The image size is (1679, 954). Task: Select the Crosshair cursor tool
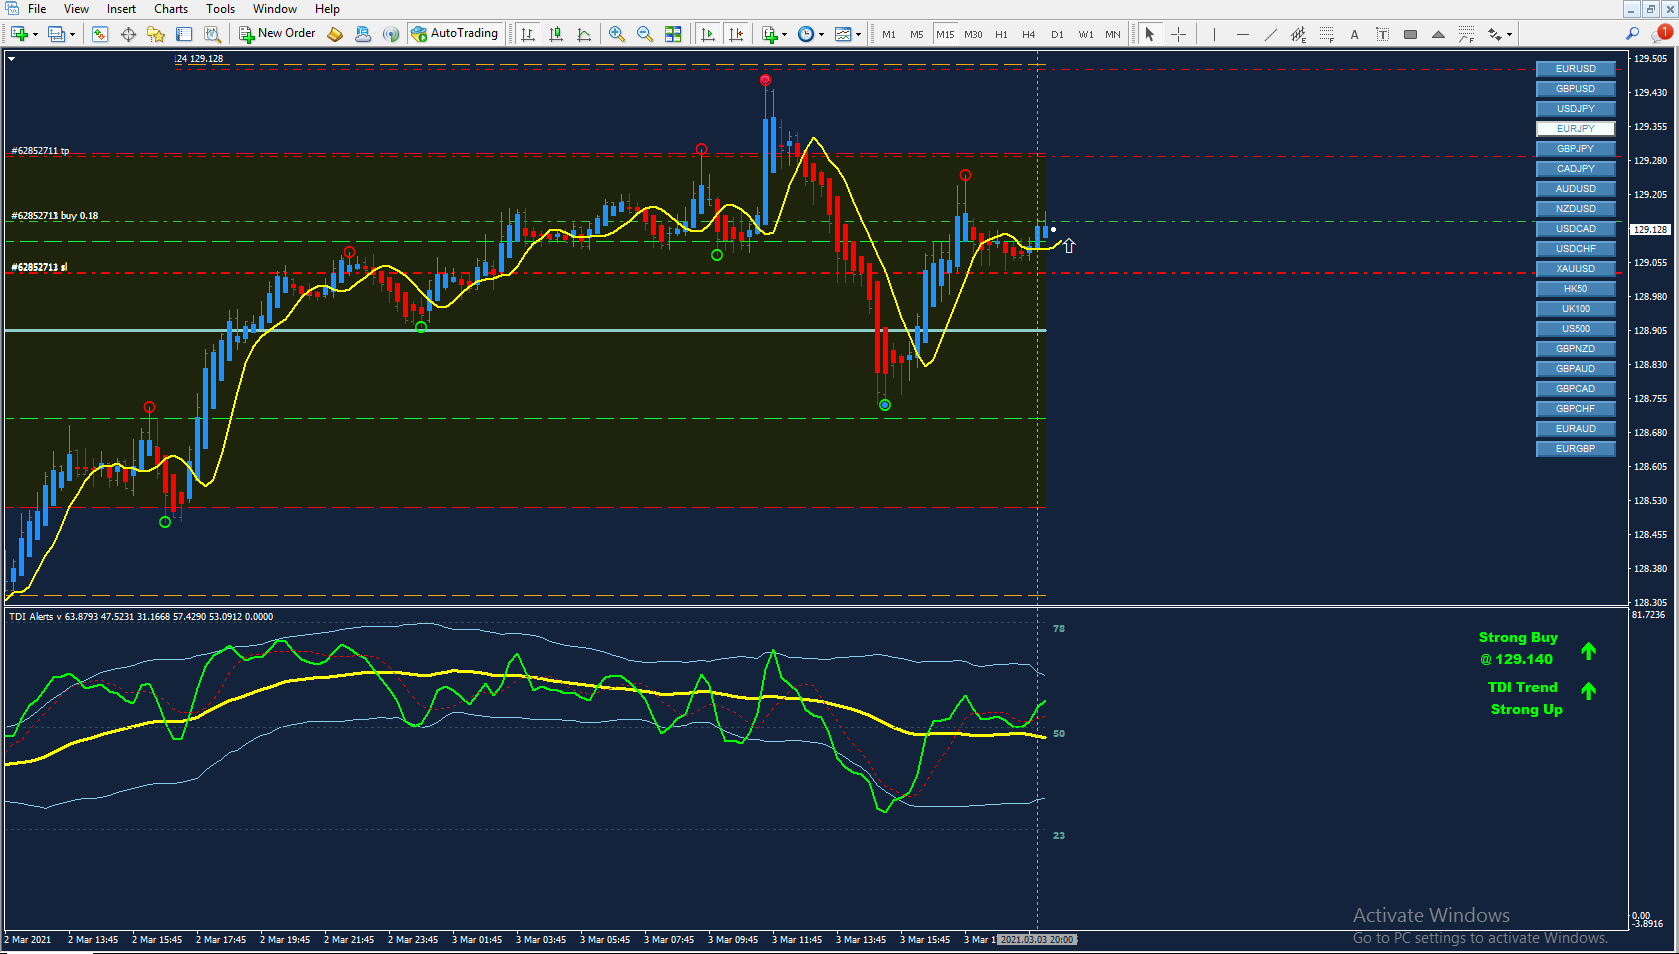1179,34
